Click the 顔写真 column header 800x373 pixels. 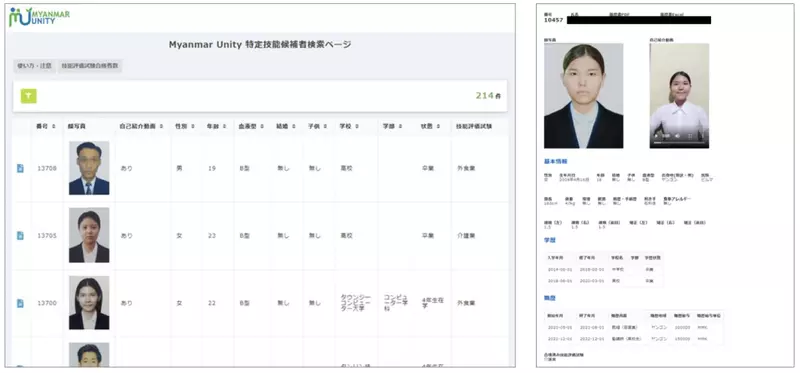76,126
